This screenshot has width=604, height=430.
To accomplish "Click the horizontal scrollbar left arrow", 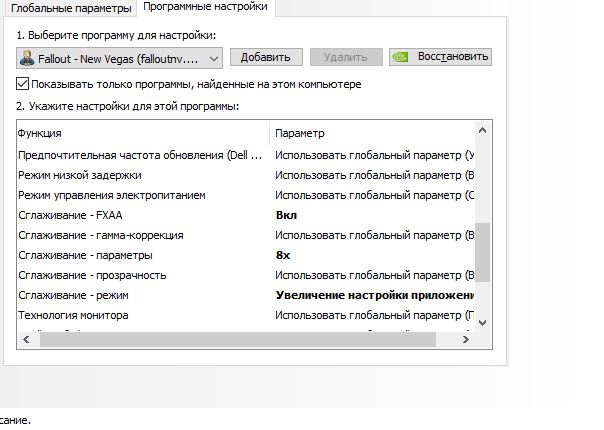I will 26,339.
